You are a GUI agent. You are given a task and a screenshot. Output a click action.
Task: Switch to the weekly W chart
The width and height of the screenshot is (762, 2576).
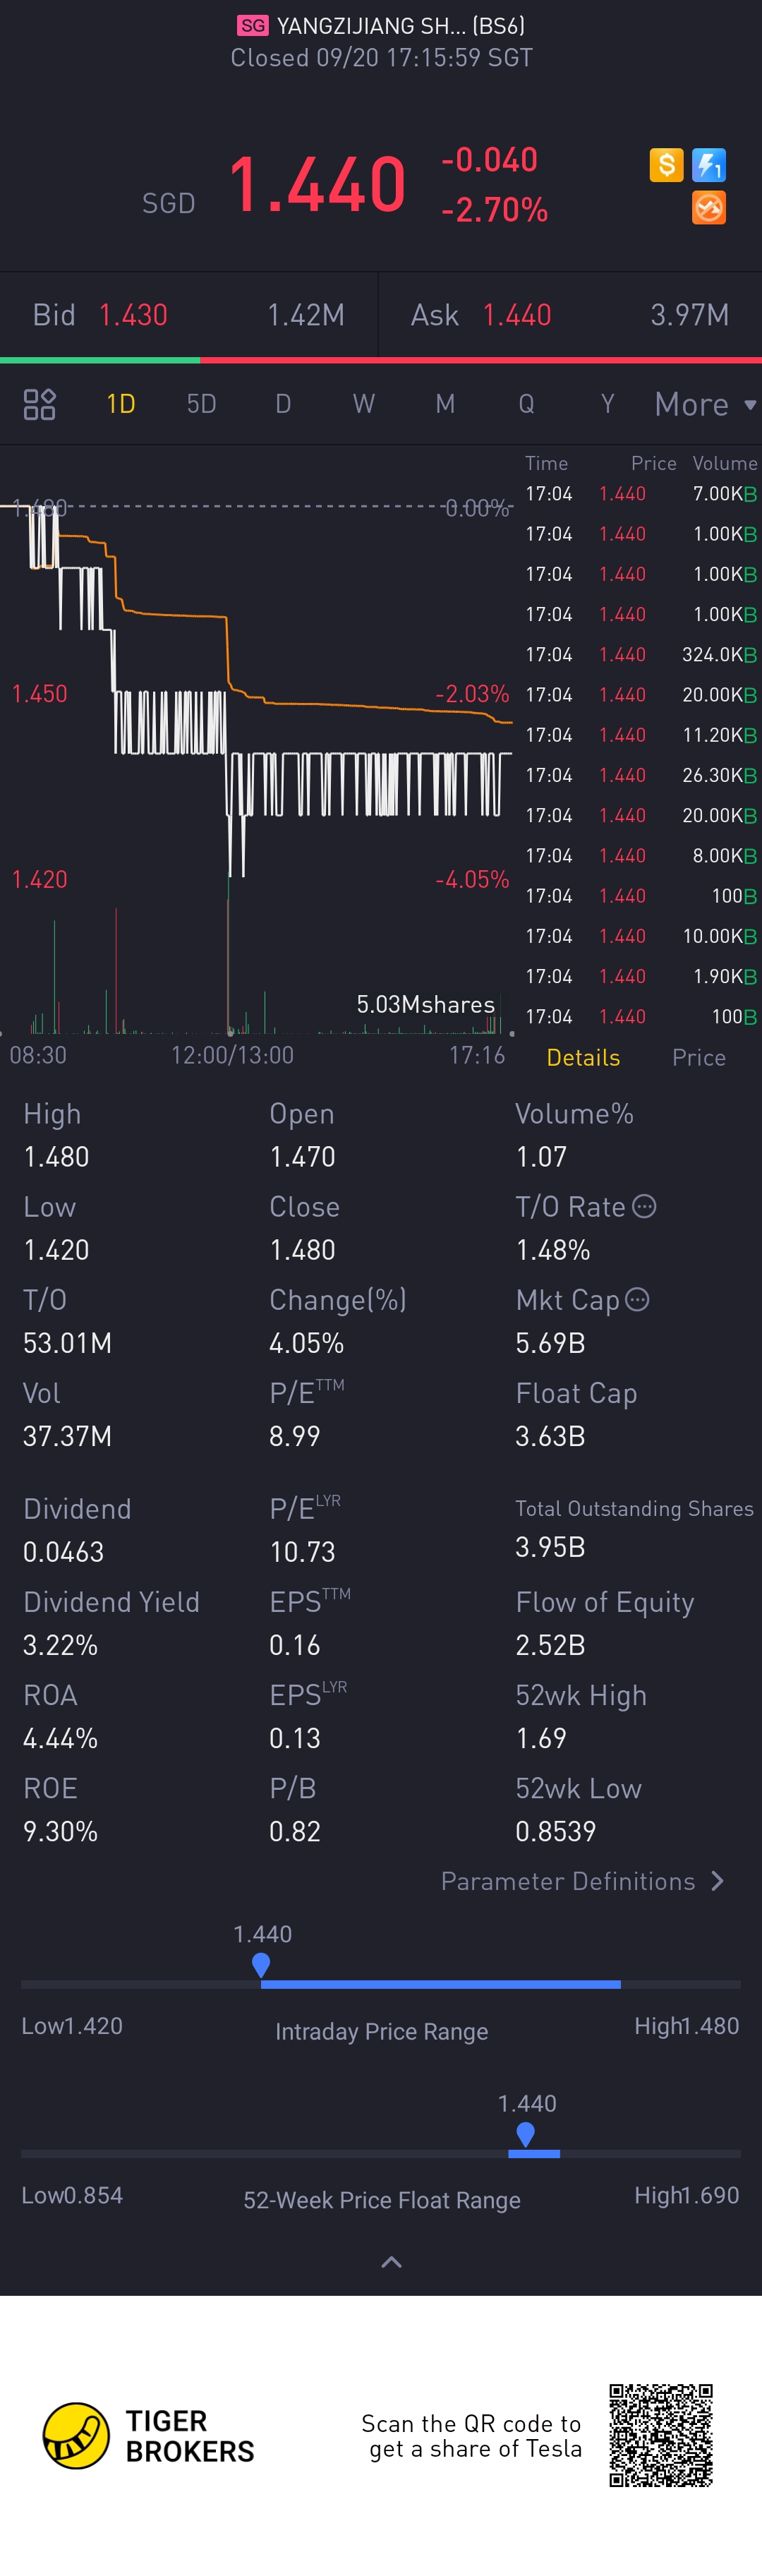(364, 404)
